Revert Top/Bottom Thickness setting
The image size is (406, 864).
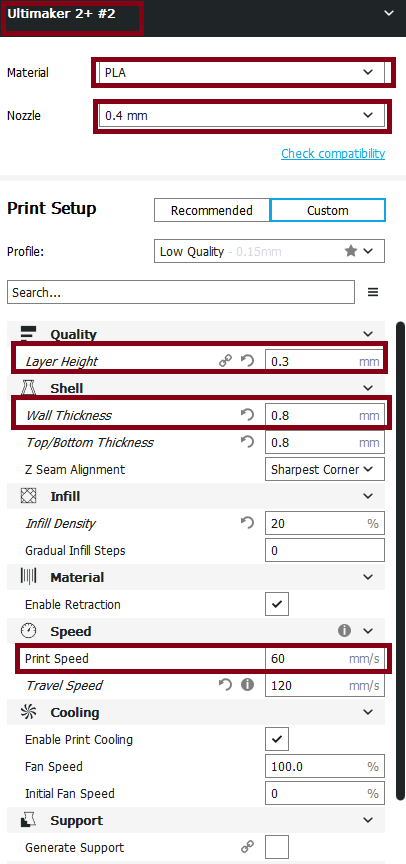pyautogui.click(x=247, y=442)
